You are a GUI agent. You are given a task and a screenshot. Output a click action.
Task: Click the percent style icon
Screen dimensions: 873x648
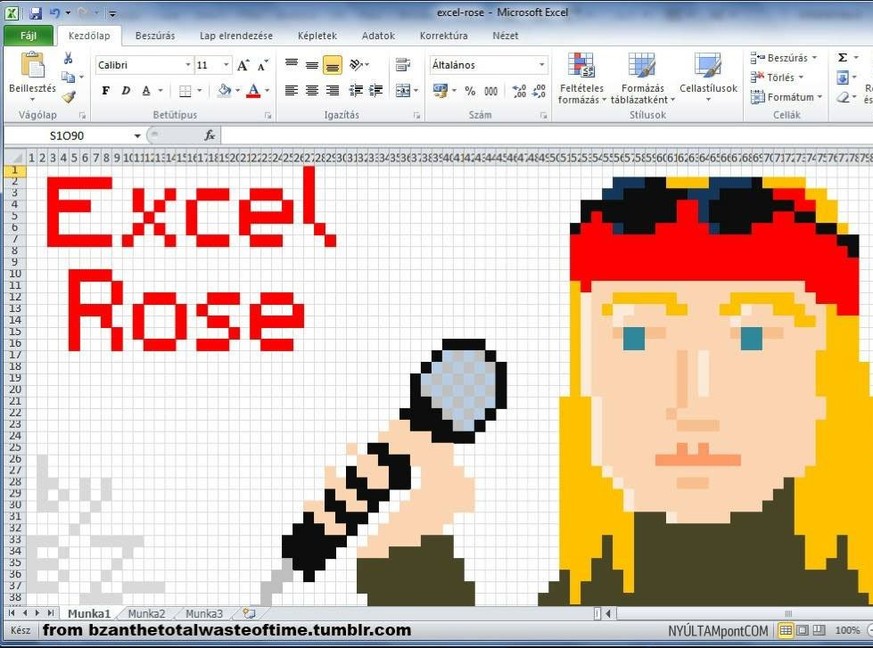[470, 91]
